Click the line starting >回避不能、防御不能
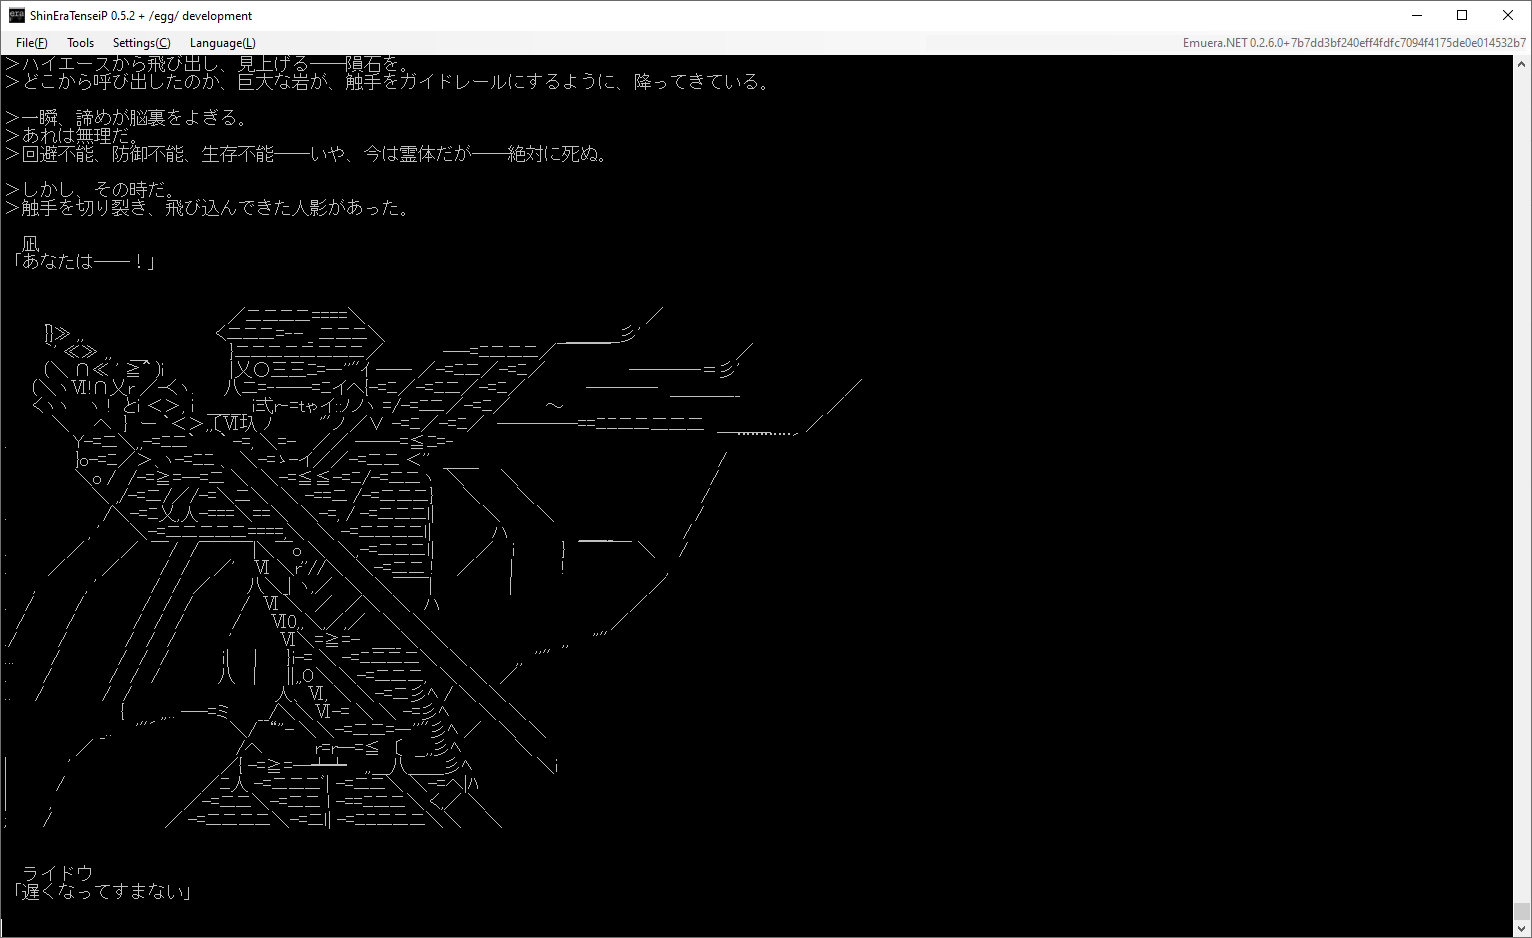 coord(307,153)
